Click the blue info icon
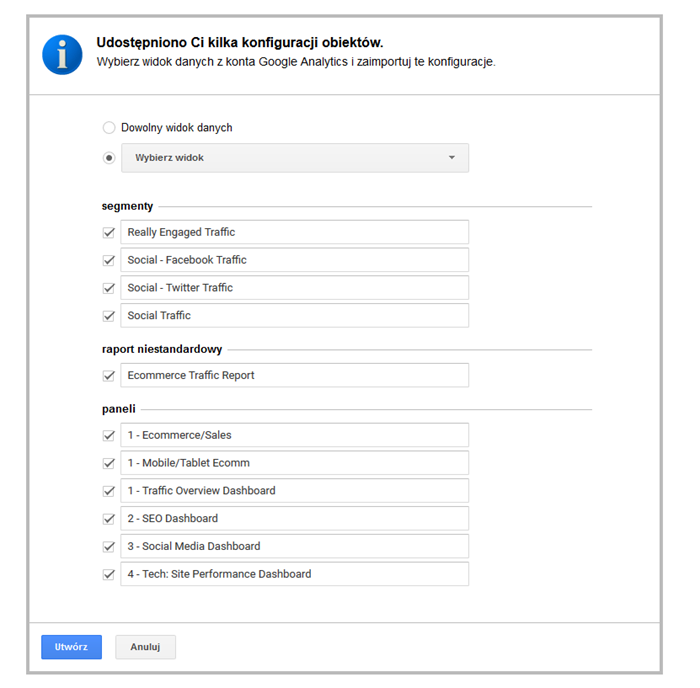 click(x=62, y=54)
